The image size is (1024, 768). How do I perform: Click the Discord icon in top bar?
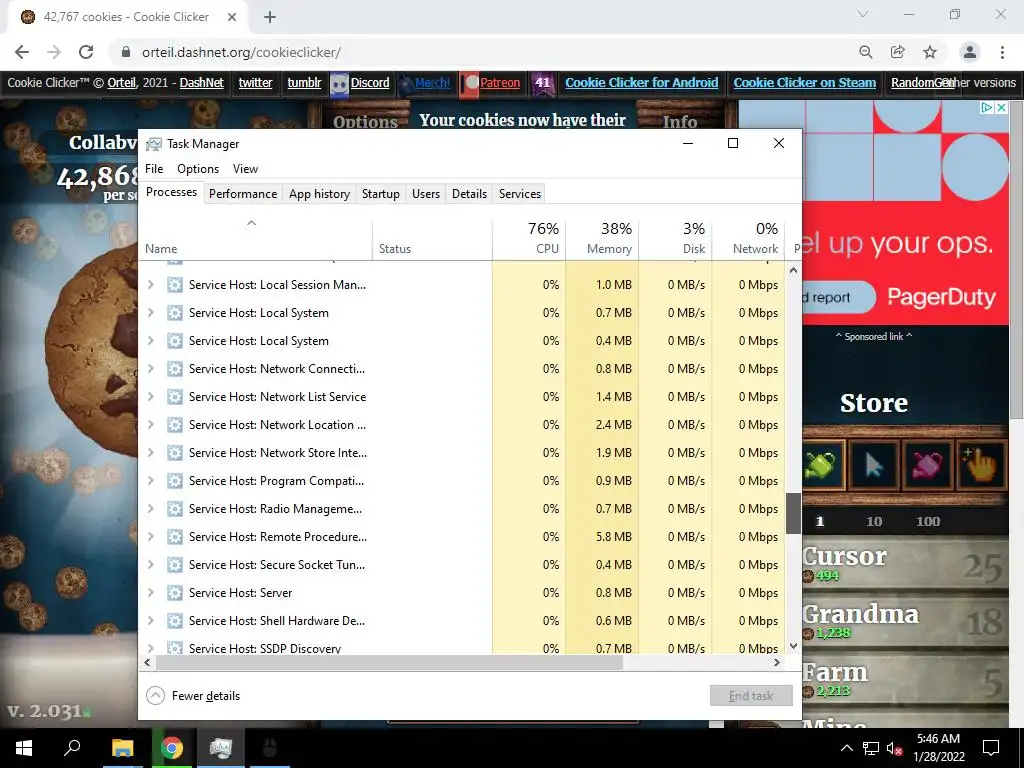click(x=340, y=84)
